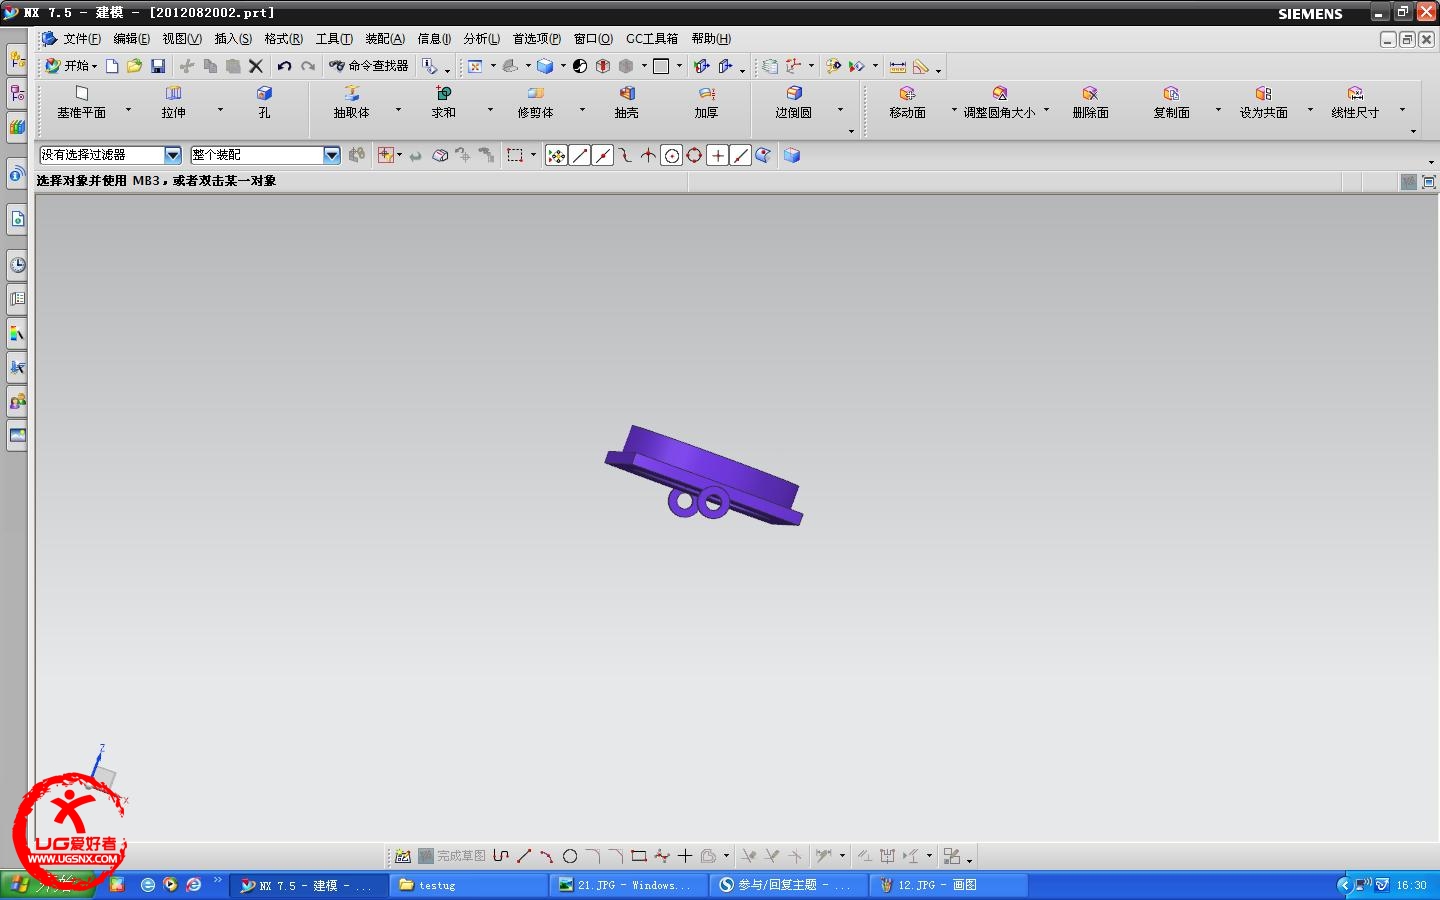Image resolution: width=1440 pixels, height=900 pixels.
Task: Open the 文件(F) menu
Action: pyautogui.click(x=82, y=39)
